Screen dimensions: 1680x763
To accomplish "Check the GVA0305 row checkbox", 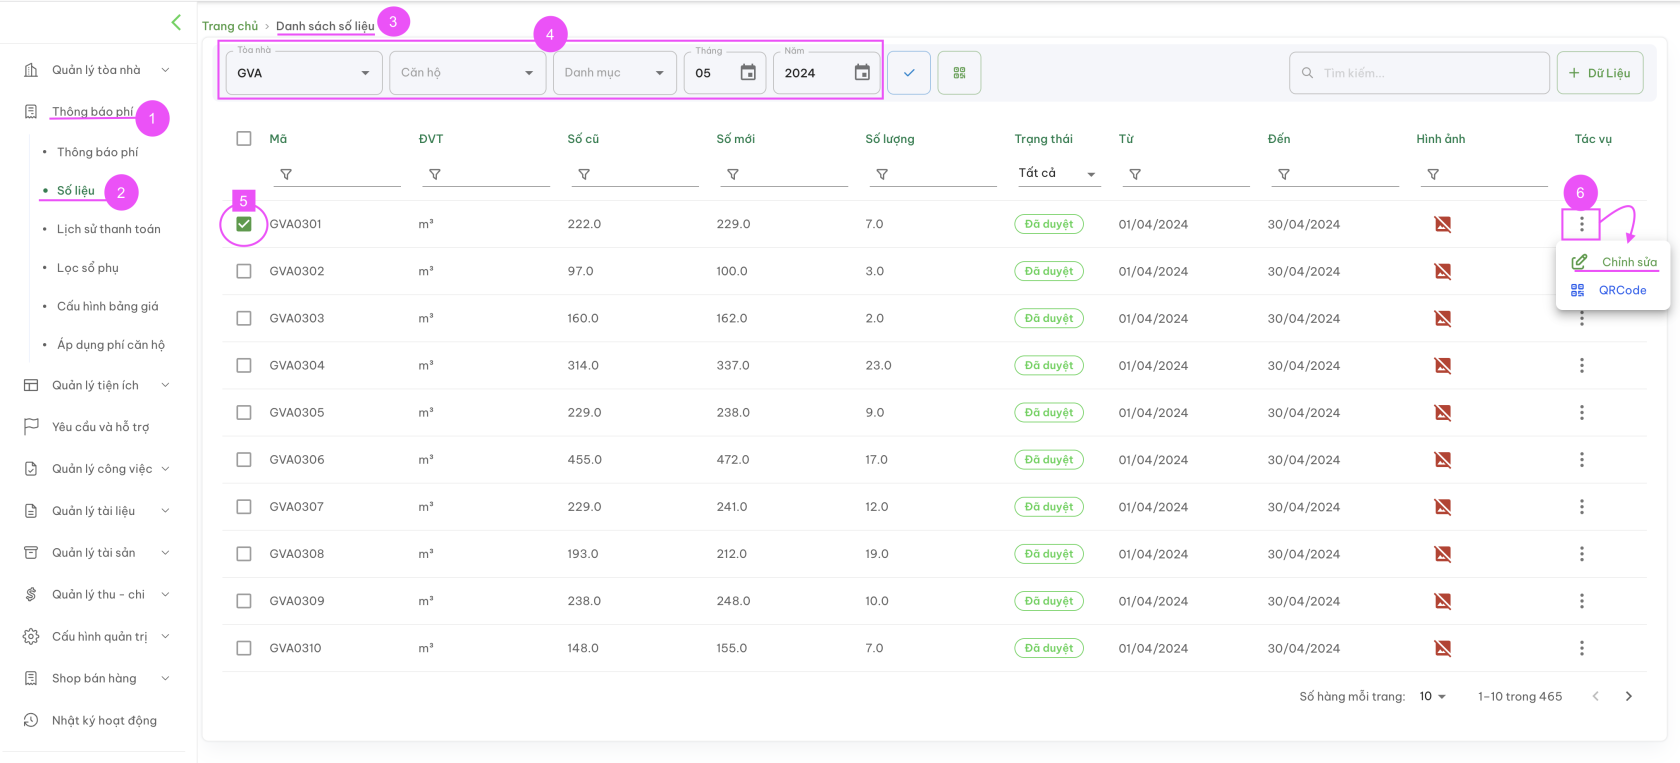I will (244, 412).
